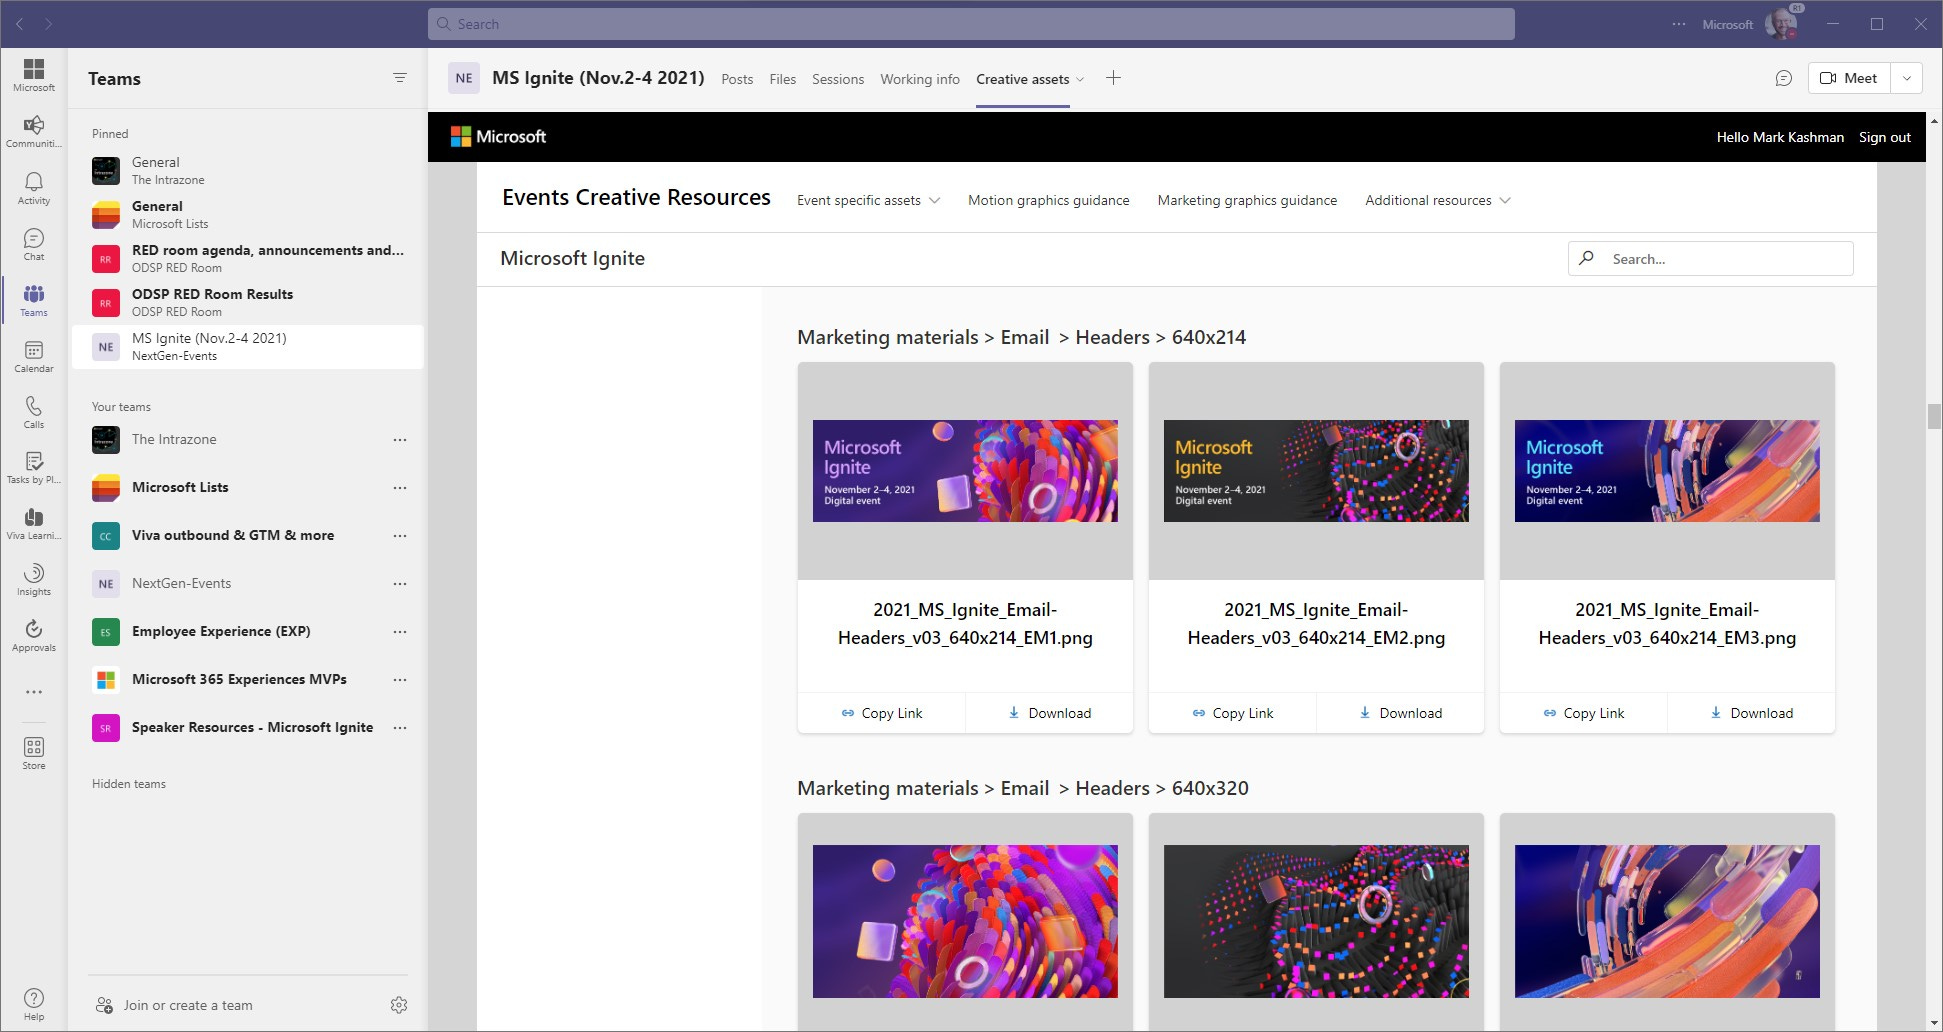Open the Working info tab
This screenshot has height=1032, width=1943.
(919, 79)
